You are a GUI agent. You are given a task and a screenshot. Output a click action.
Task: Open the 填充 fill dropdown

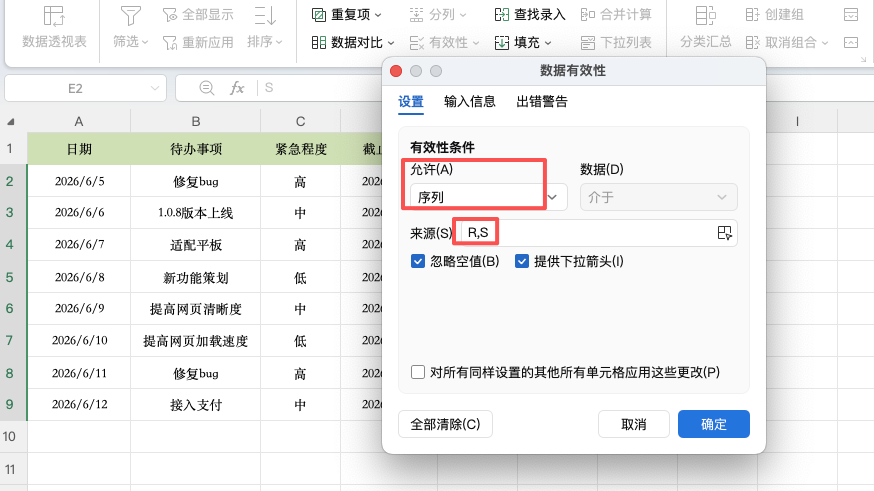pyautogui.click(x=523, y=42)
